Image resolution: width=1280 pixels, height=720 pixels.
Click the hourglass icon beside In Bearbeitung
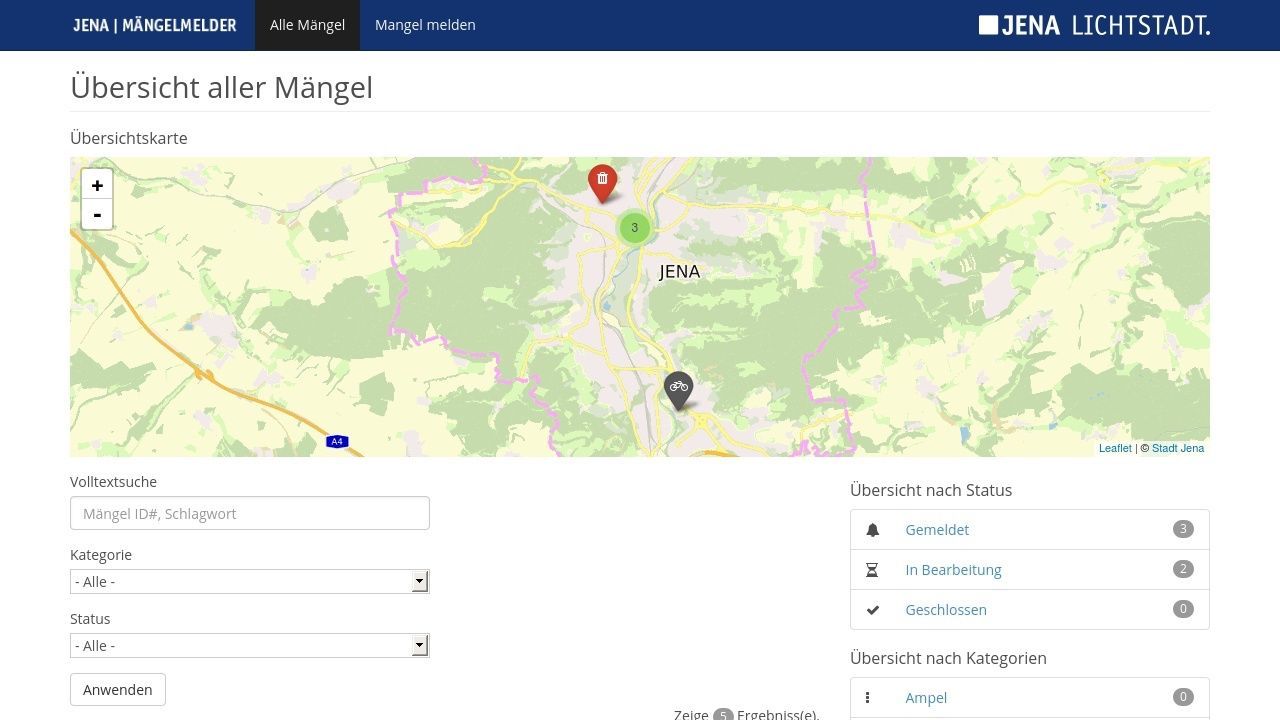pos(872,569)
